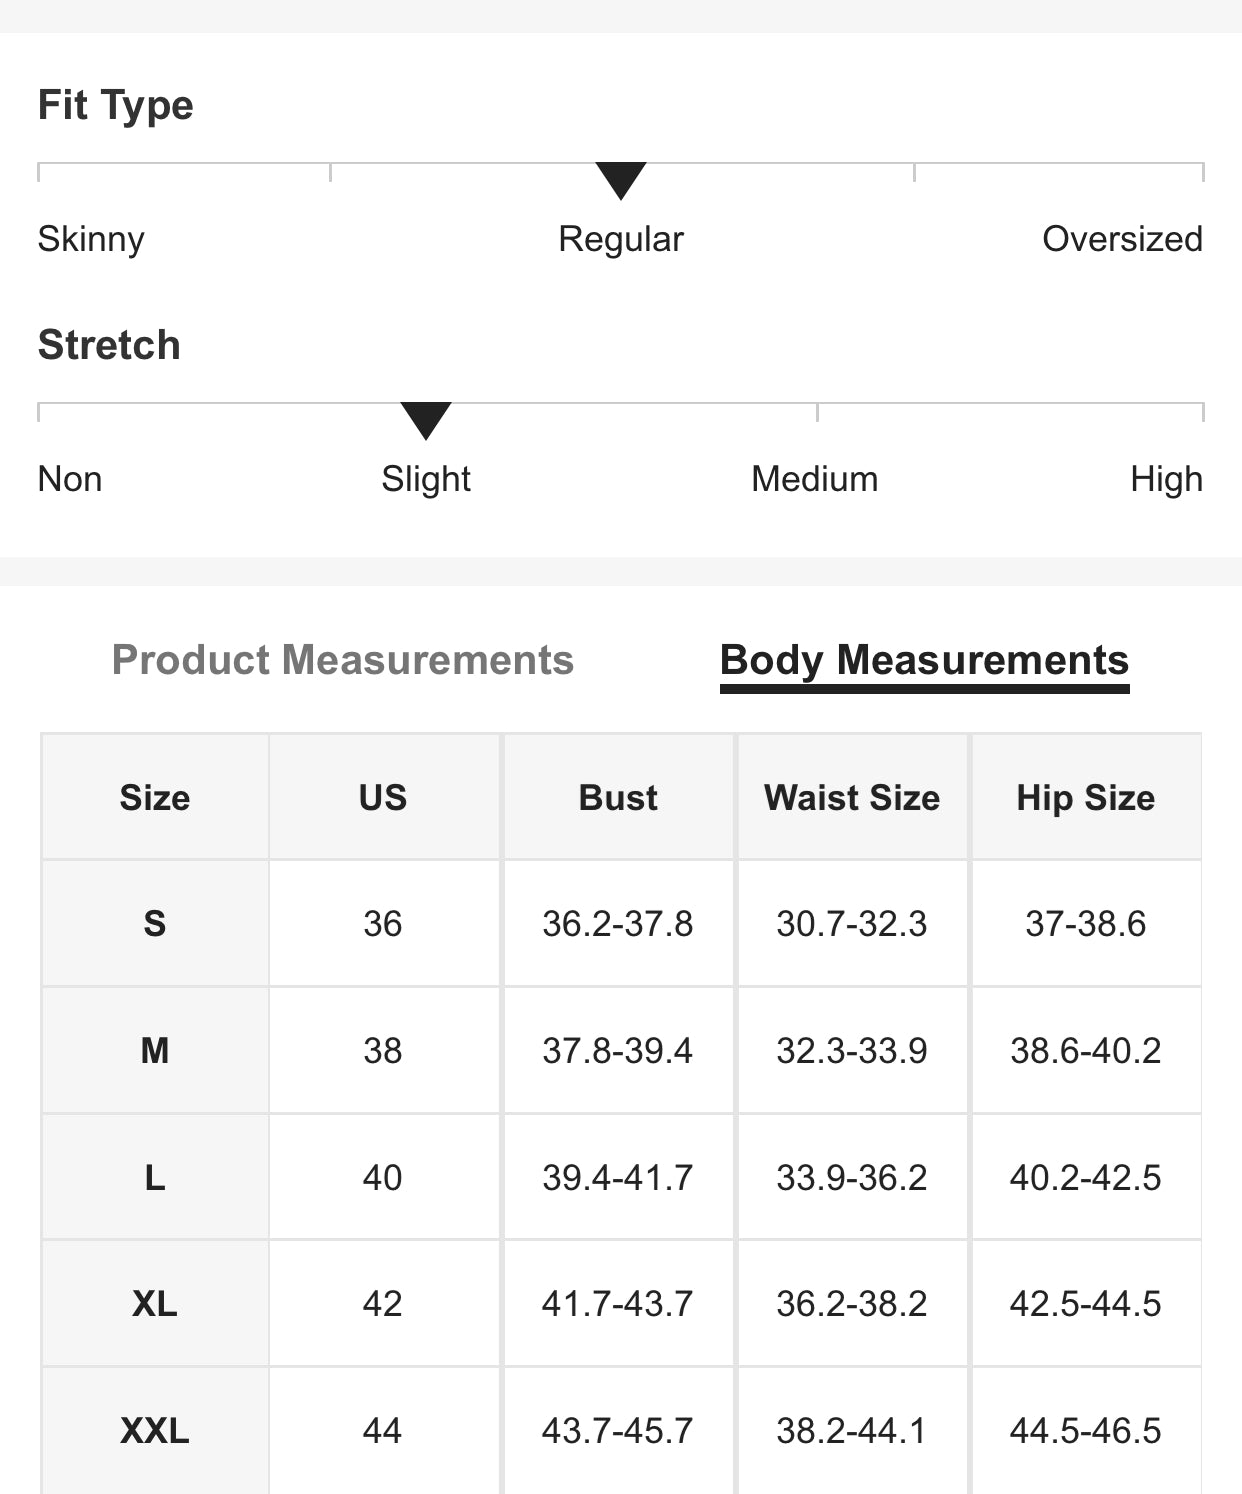Click the High stretch label
Screen dimensions: 1242x1494
(x=1166, y=479)
